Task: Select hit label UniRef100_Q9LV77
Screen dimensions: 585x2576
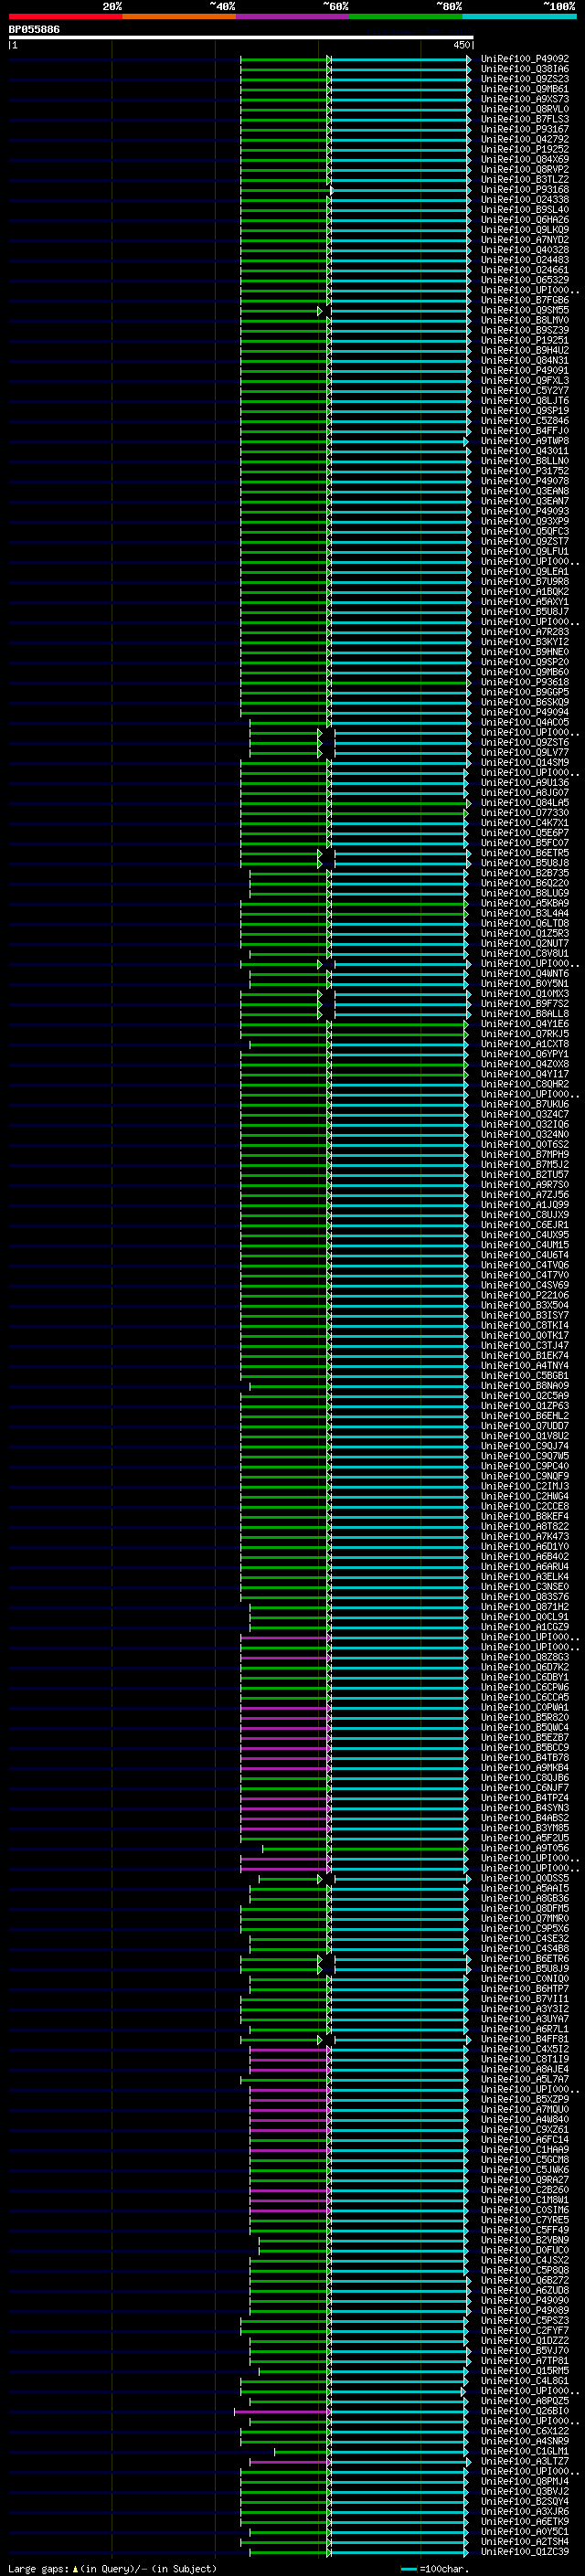Action: [x=525, y=753]
